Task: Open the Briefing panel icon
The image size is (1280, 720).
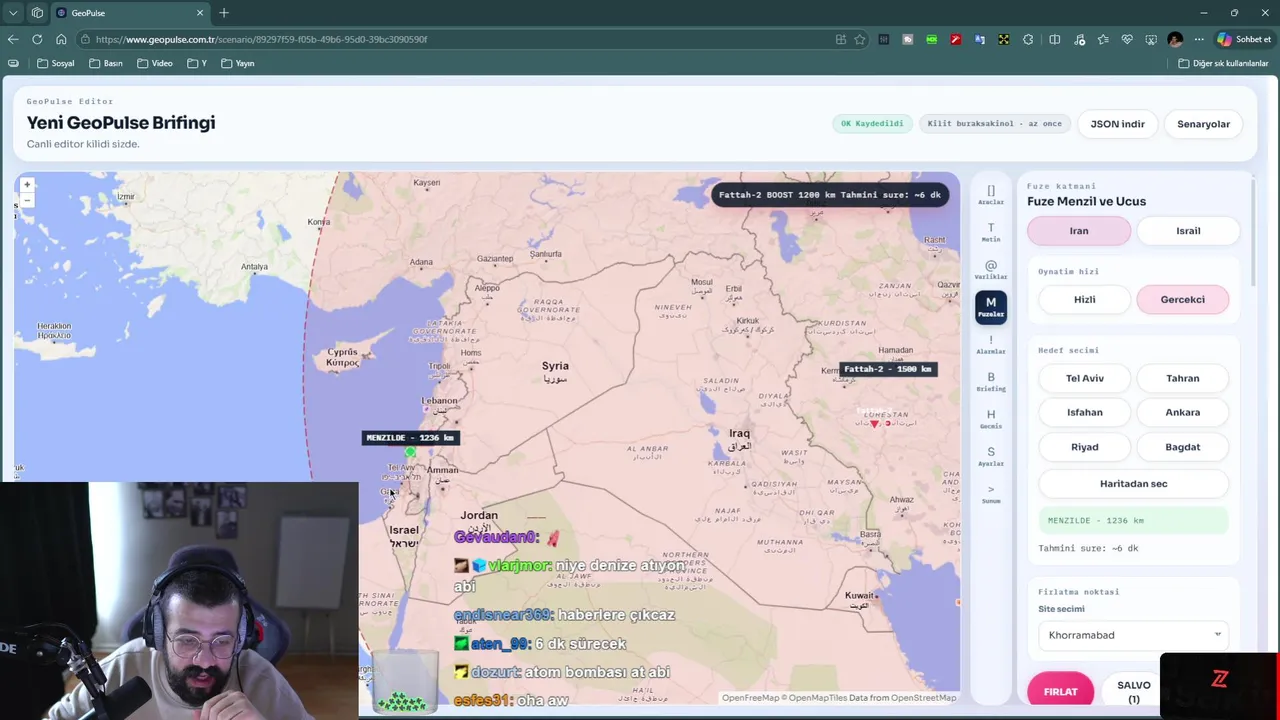Action: click(x=991, y=382)
